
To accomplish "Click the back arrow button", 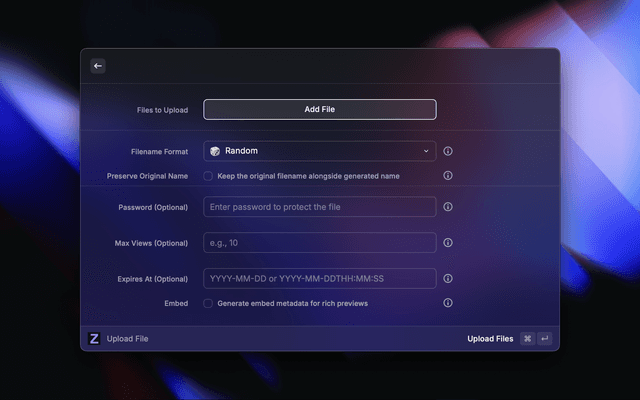I will 98,66.
